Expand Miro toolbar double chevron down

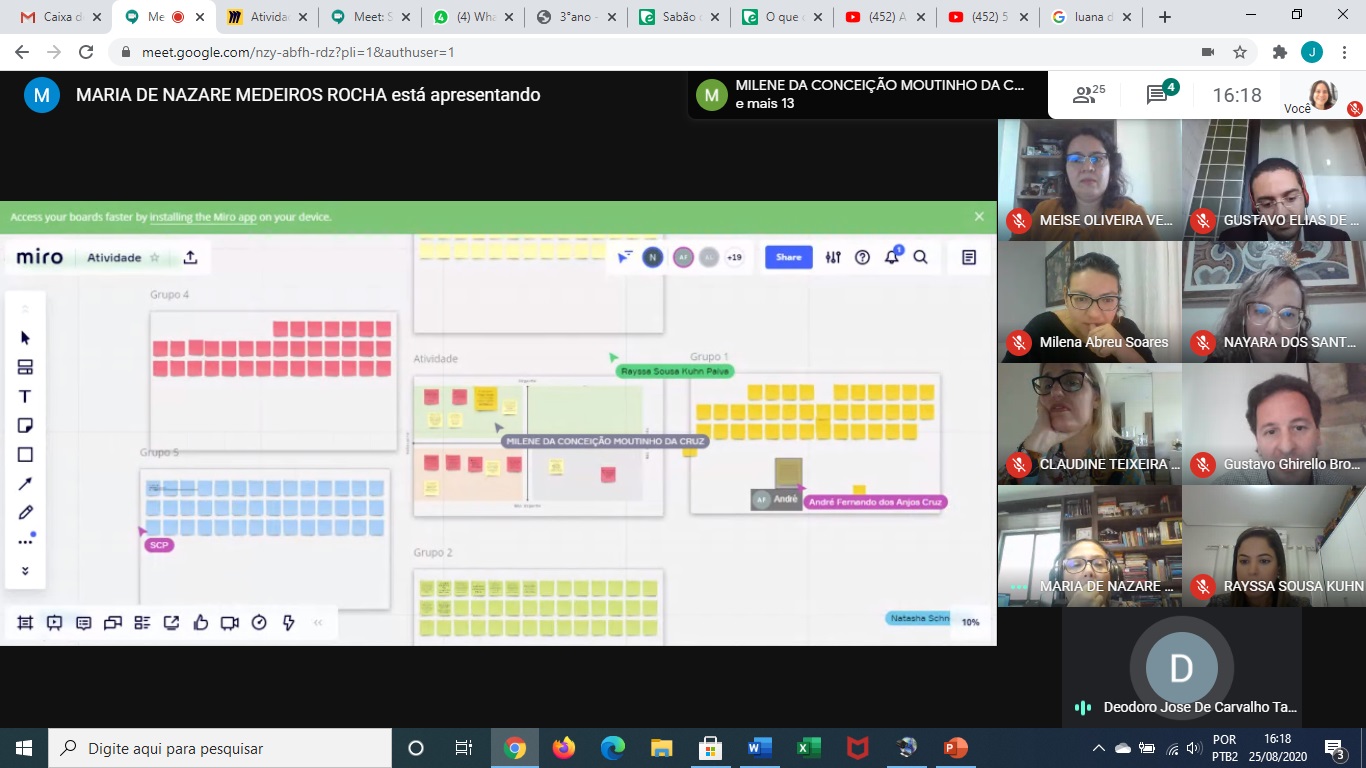[x=25, y=571]
